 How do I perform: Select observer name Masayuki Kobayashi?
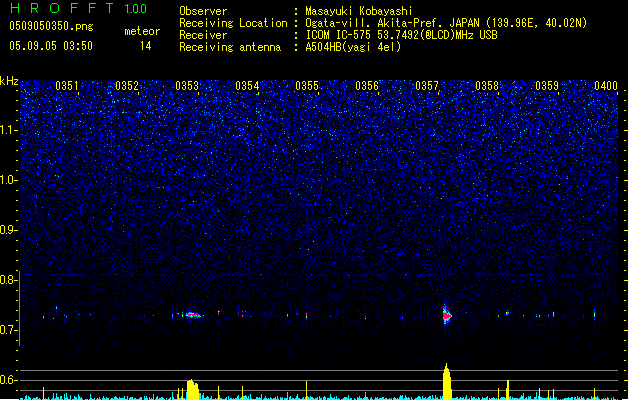point(359,11)
